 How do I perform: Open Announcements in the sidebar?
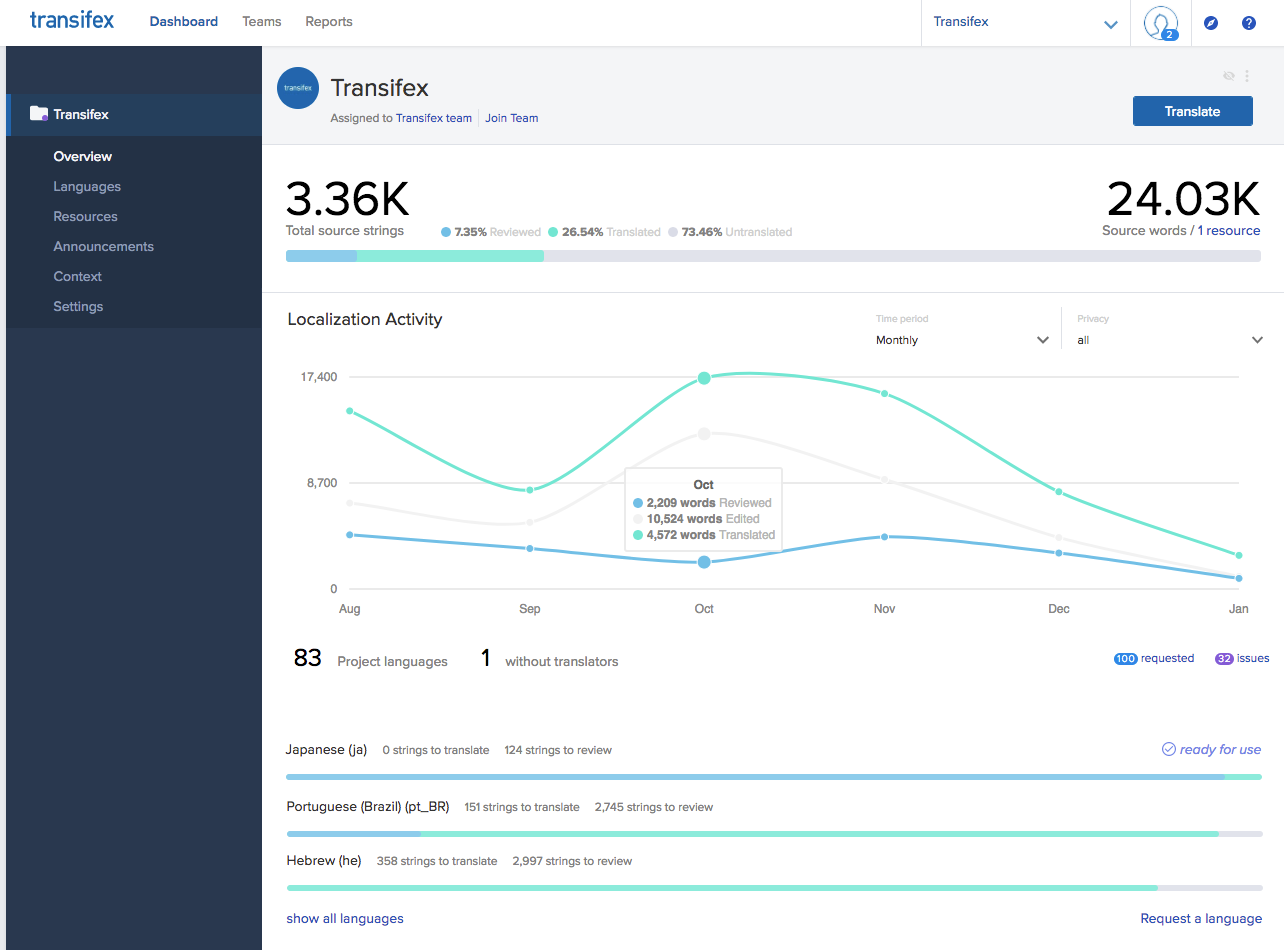(x=104, y=246)
